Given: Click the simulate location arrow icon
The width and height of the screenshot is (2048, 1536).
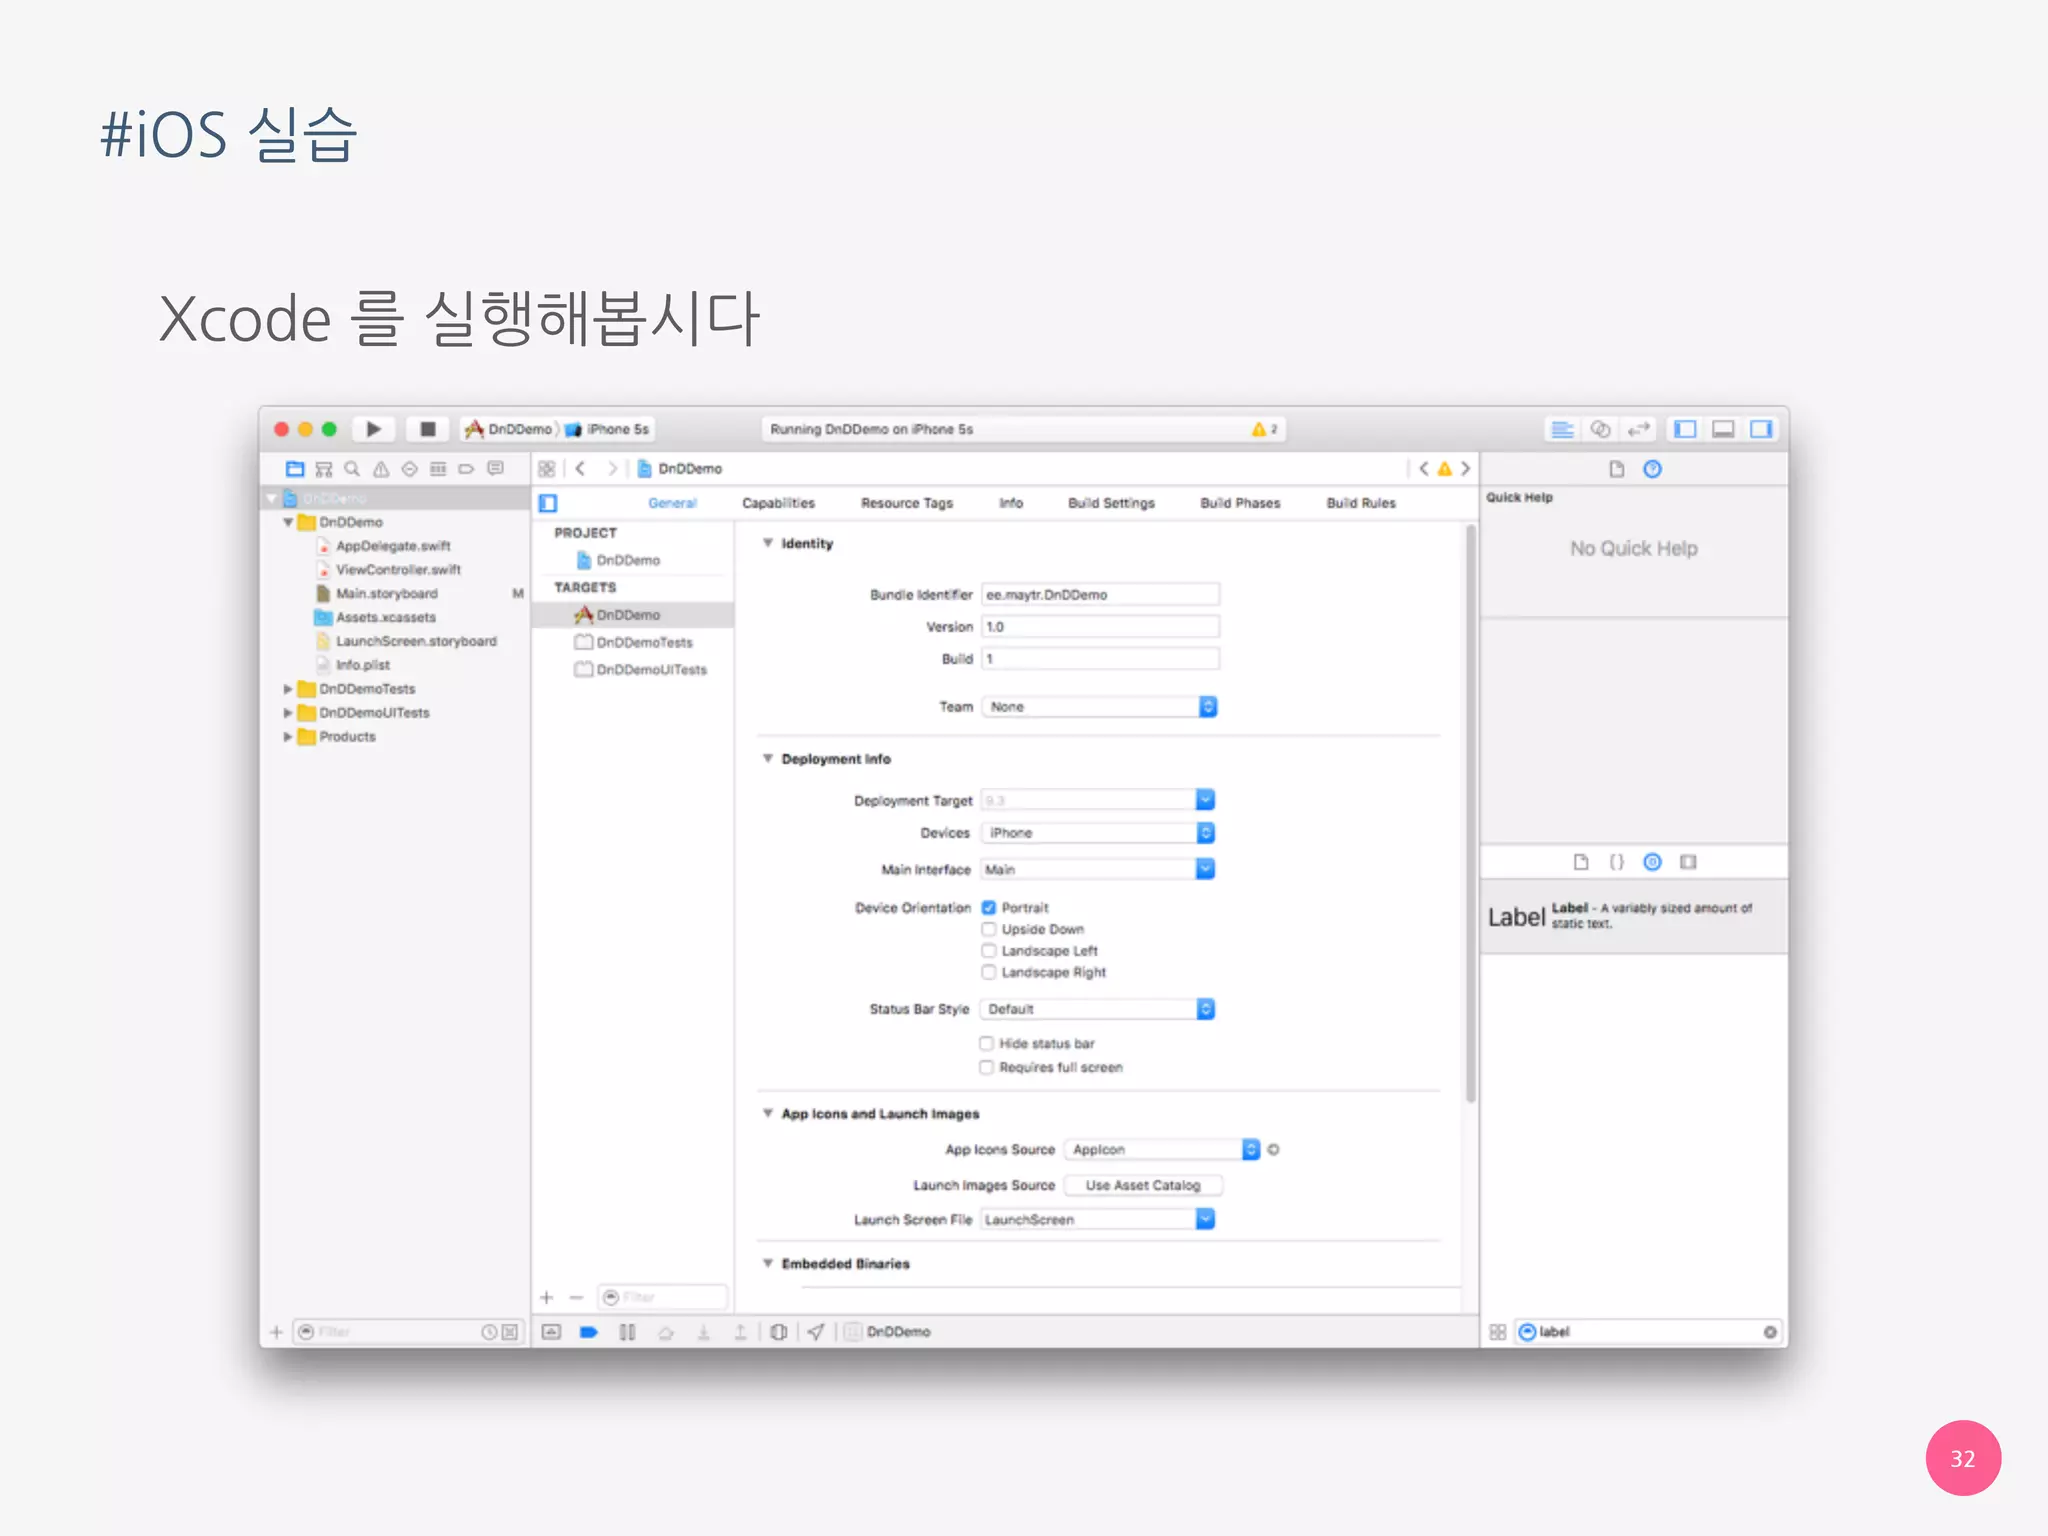Looking at the screenshot, I should (x=816, y=1332).
